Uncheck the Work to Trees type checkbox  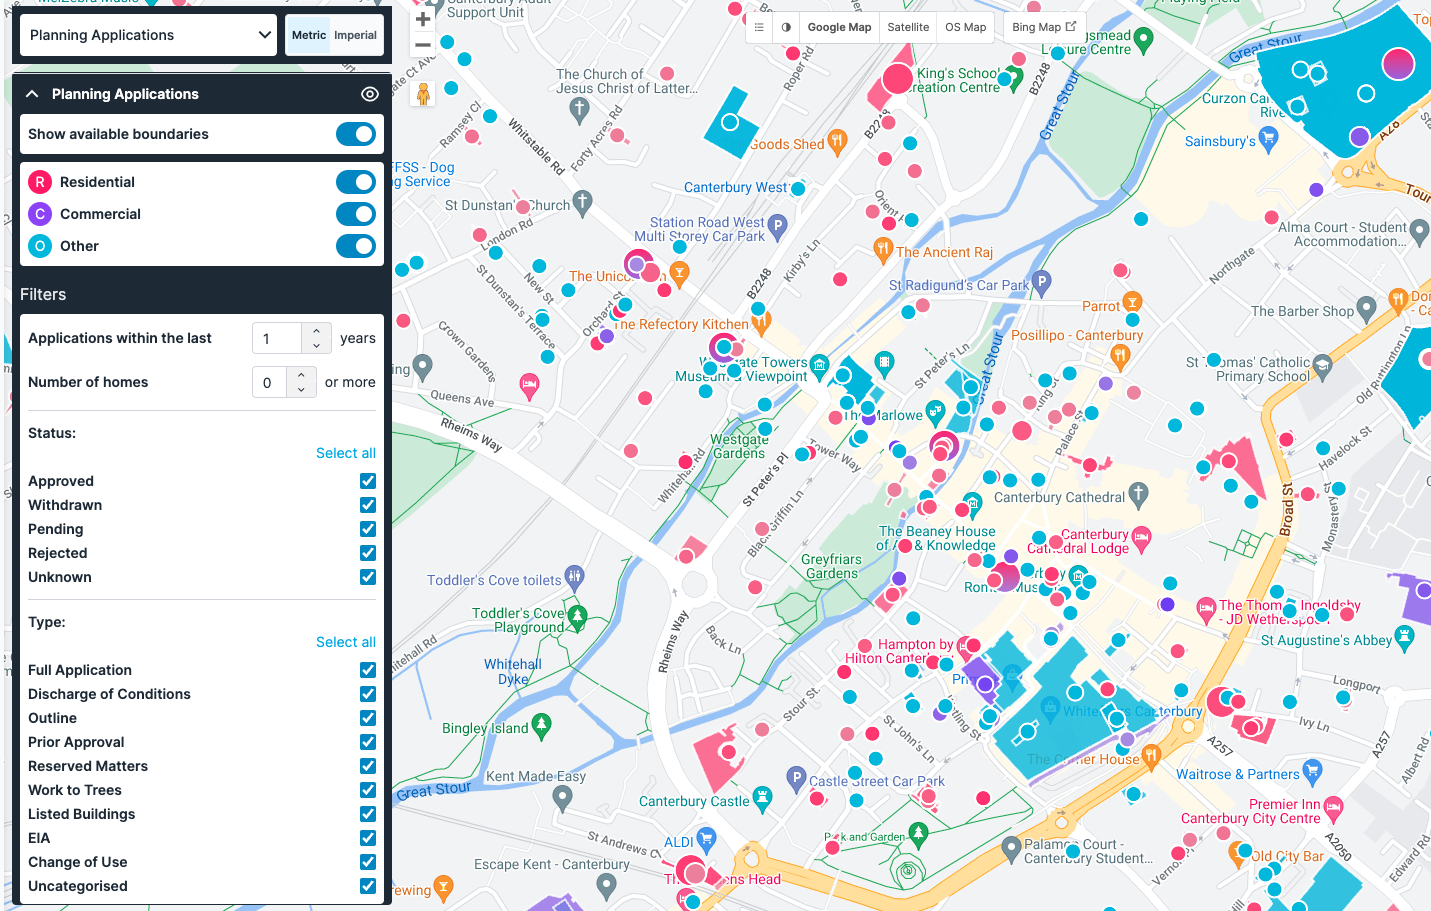(368, 790)
